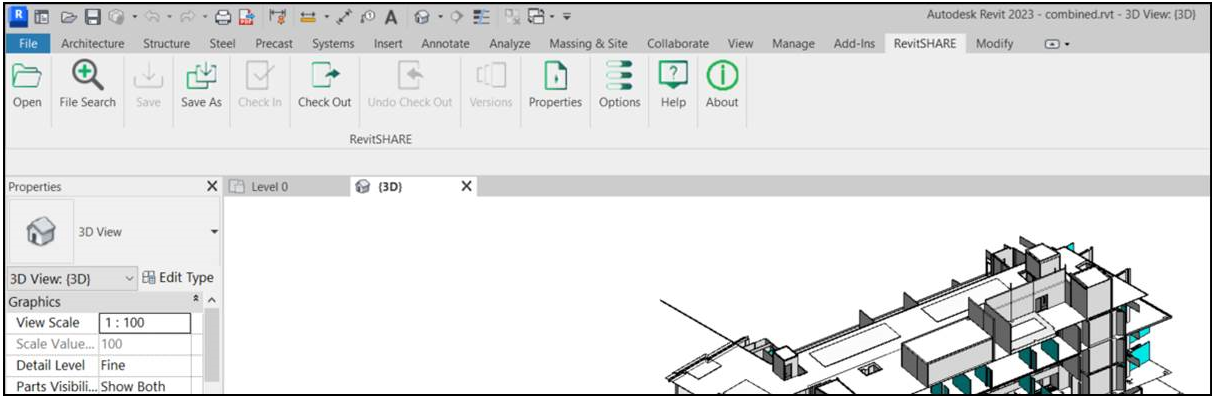Select the RevitSHARE ribbon tab
Screen dimensions: 1214x399
925,44
